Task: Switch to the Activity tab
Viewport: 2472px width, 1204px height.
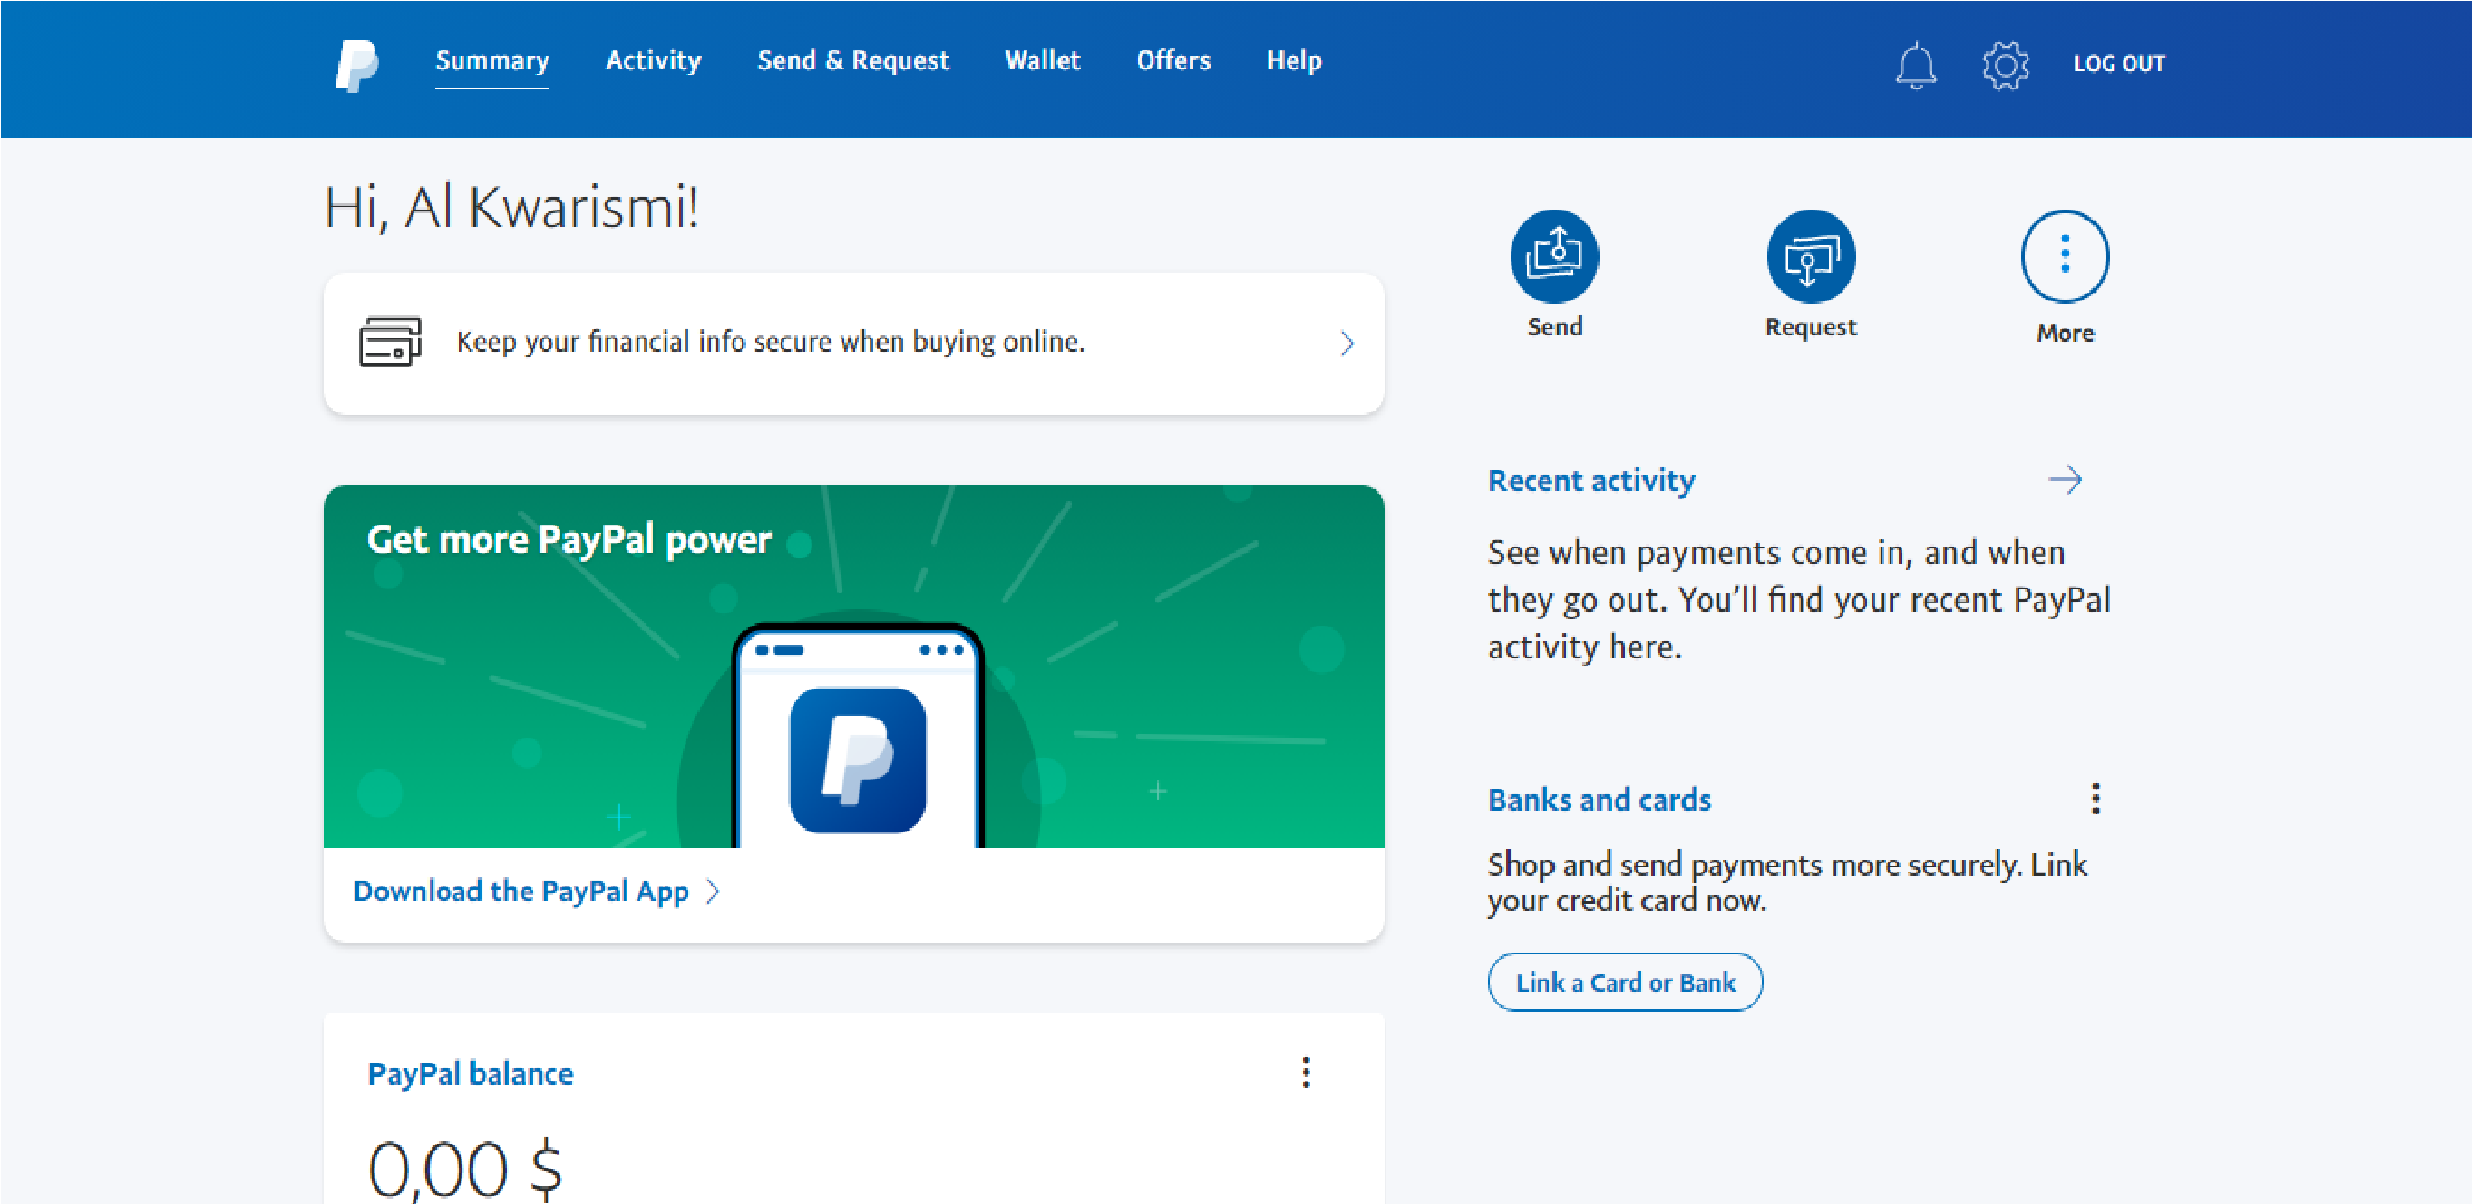Action: 653,61
